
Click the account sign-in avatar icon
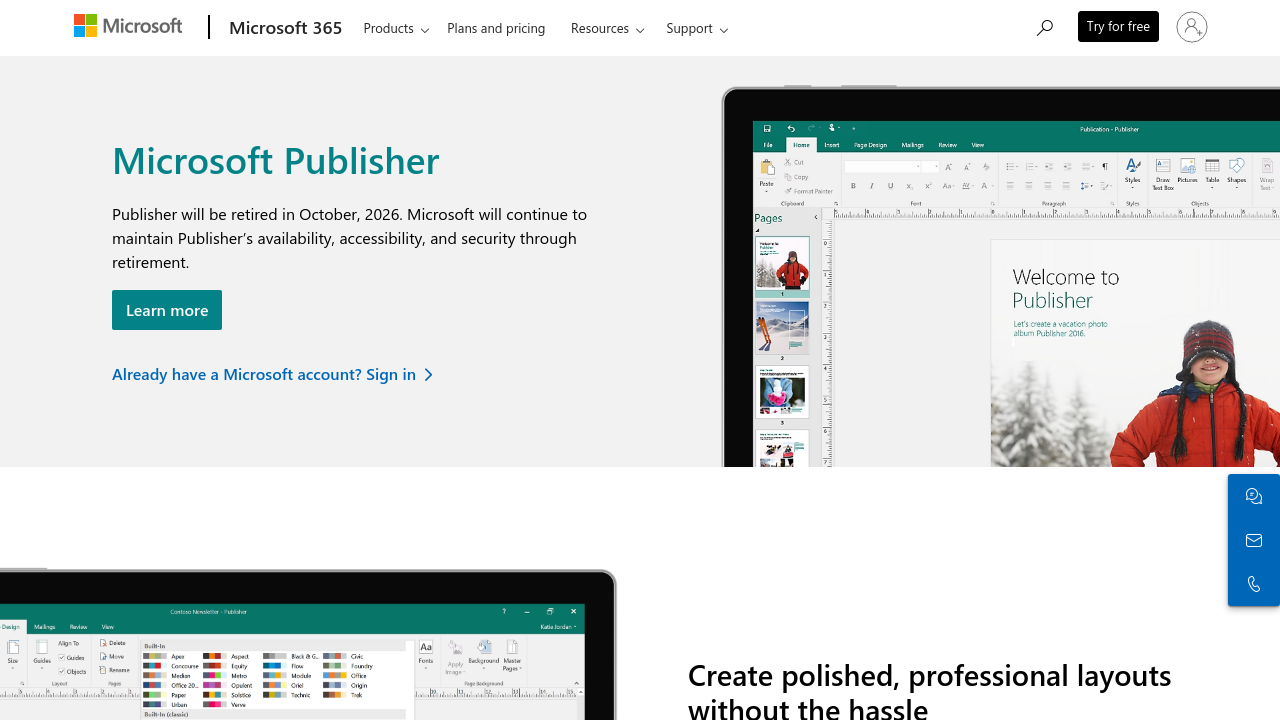point(1191,27)
